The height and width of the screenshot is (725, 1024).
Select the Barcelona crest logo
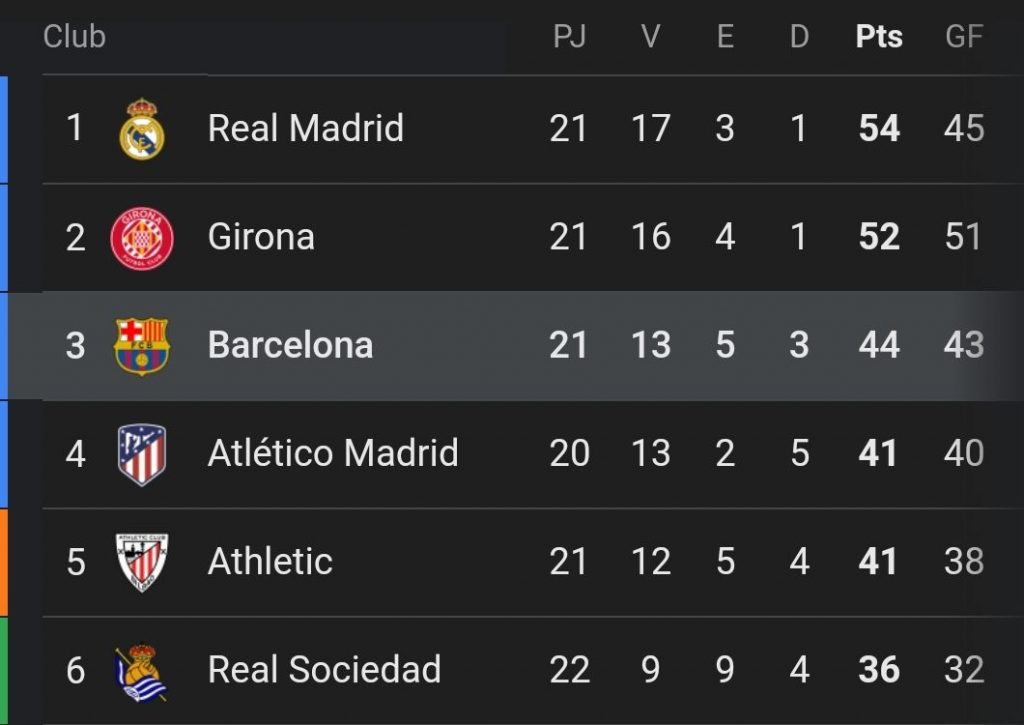142,346
